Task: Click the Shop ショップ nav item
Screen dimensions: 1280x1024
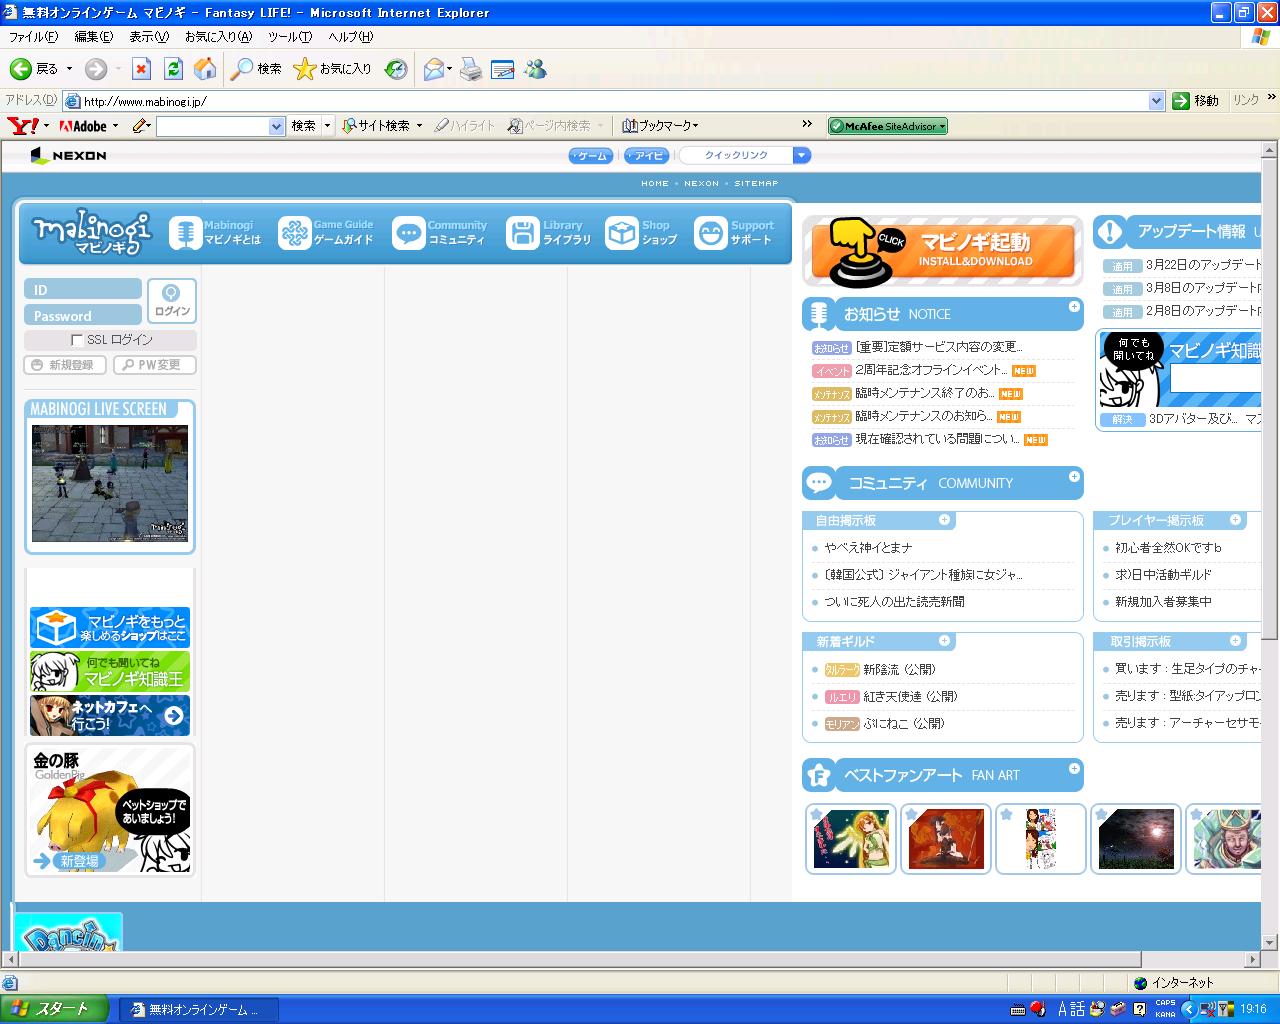Action: point(642,233)
